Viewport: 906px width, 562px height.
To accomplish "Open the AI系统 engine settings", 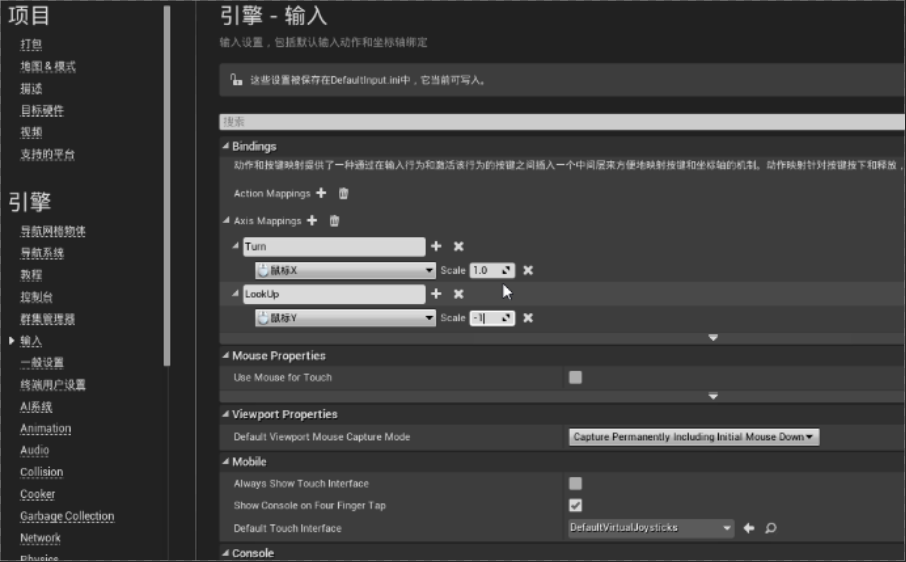I will coord(36,407).
